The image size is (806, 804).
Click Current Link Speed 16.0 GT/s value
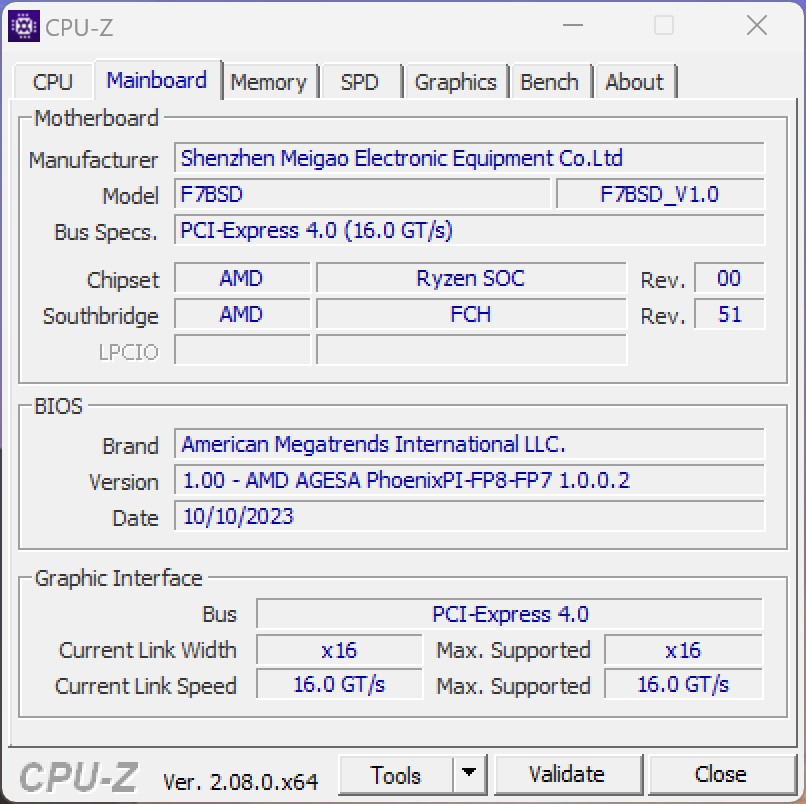coord(339,684)
